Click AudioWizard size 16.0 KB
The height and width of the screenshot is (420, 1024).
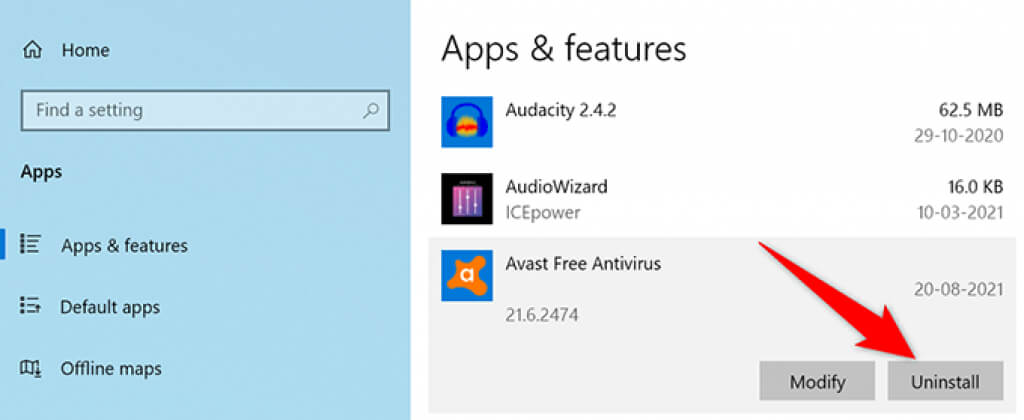[975, 187]
